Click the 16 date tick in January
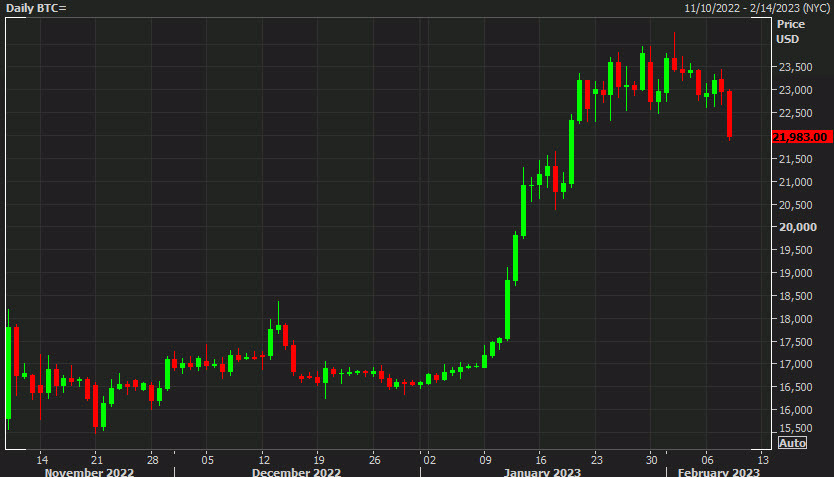 [x=540, y=460]
